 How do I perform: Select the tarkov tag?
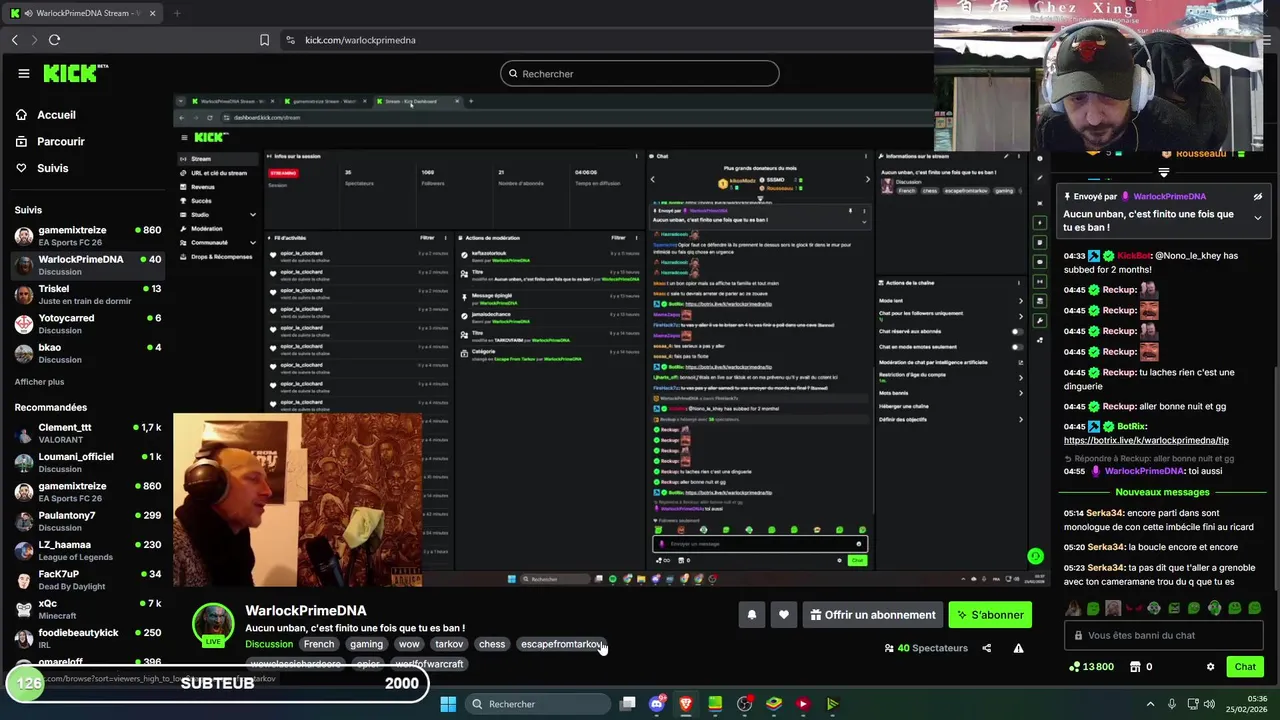(x=449, y=644)
